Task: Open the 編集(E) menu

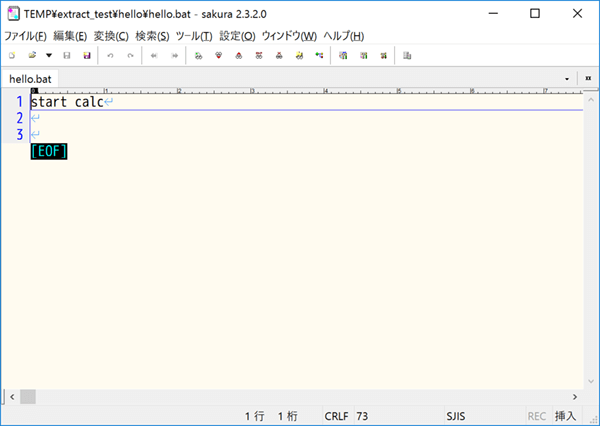Action: tap(70, 36)
